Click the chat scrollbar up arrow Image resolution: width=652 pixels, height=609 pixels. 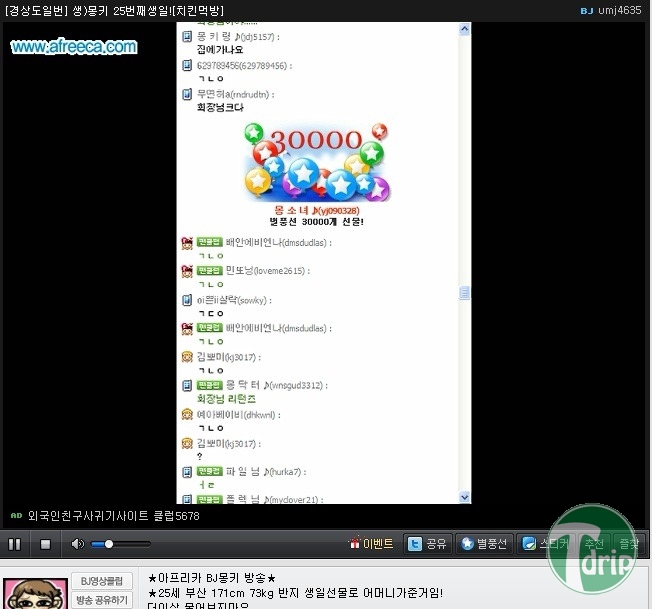pos(464,29)
